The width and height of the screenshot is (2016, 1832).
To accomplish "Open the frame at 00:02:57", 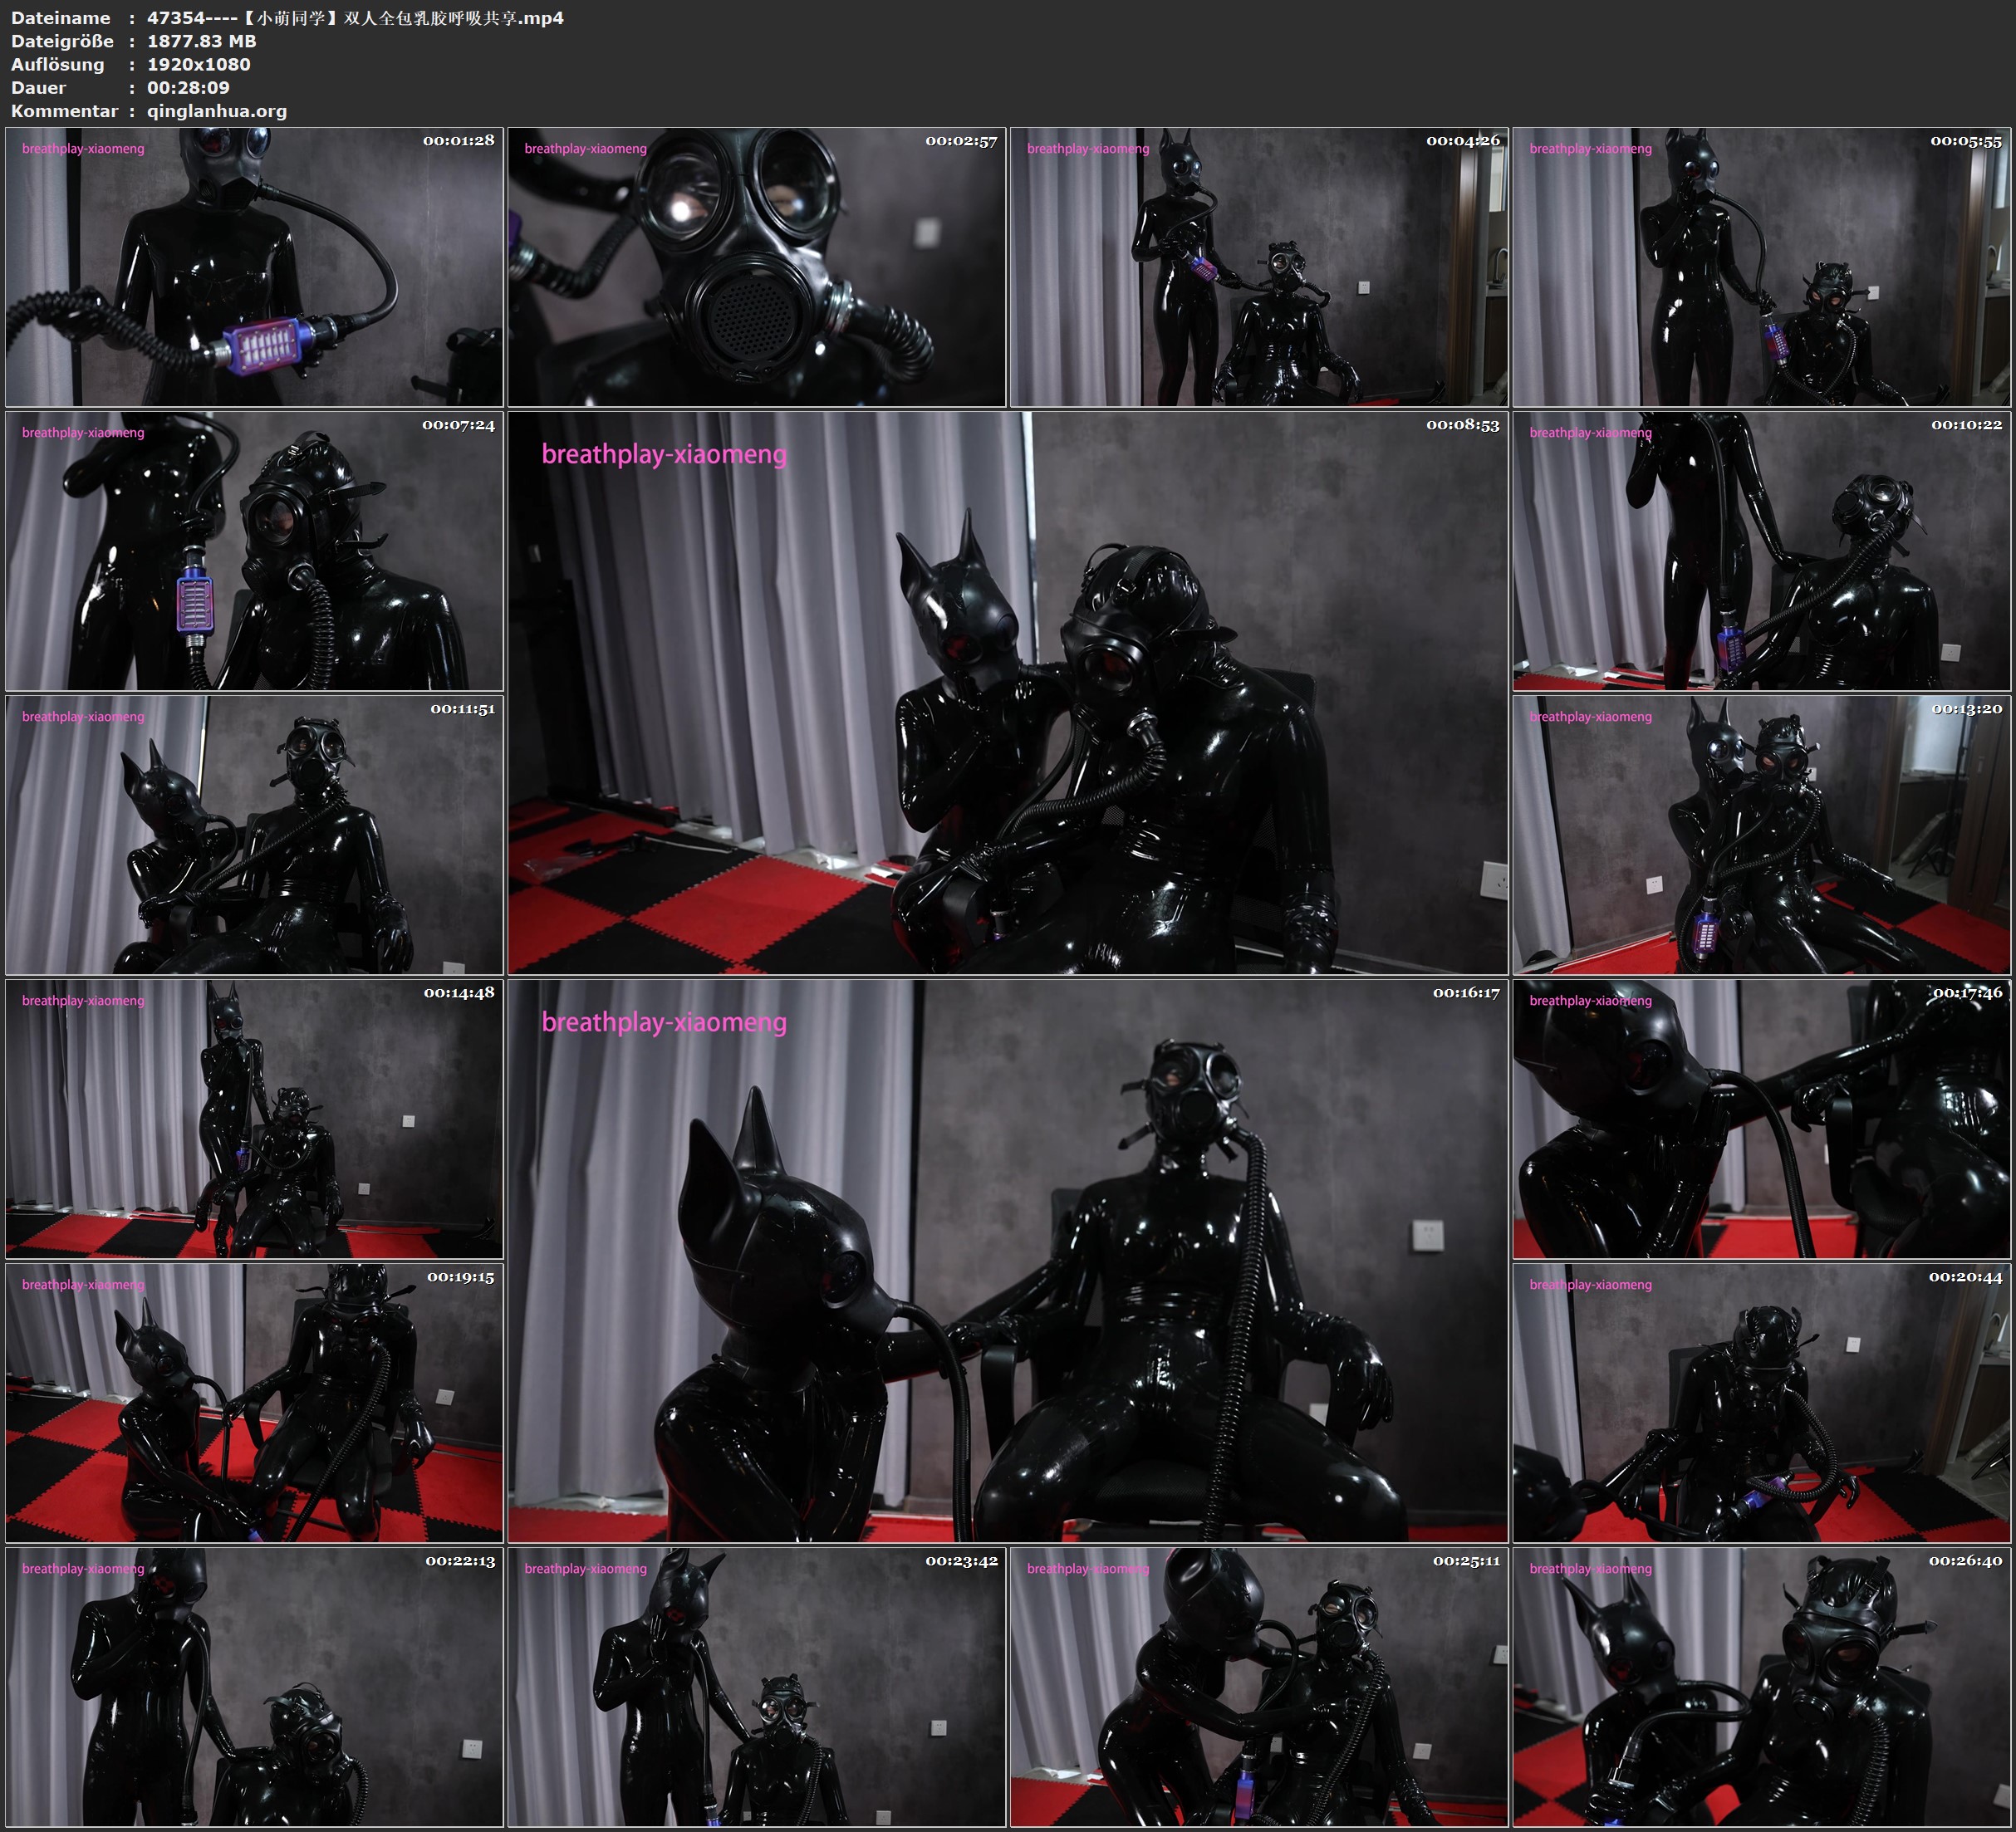I will pos(757,267).
